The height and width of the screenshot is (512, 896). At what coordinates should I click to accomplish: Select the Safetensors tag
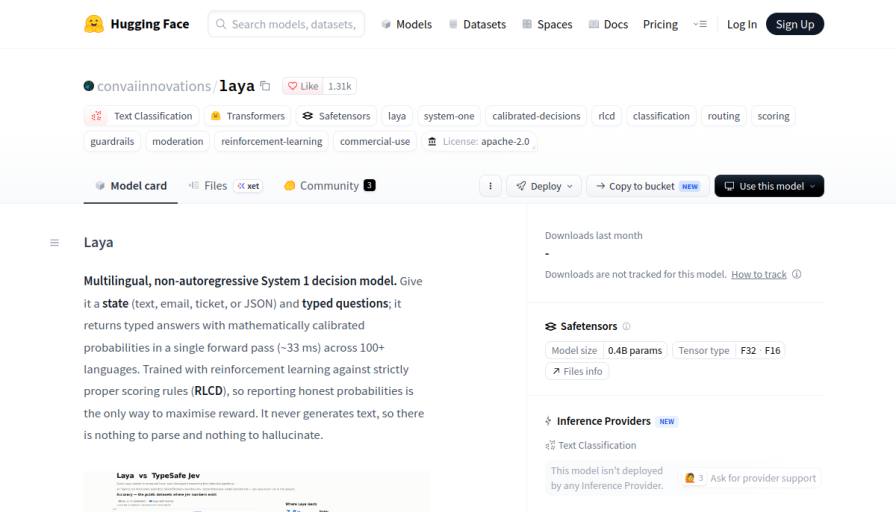coord(336,116)
